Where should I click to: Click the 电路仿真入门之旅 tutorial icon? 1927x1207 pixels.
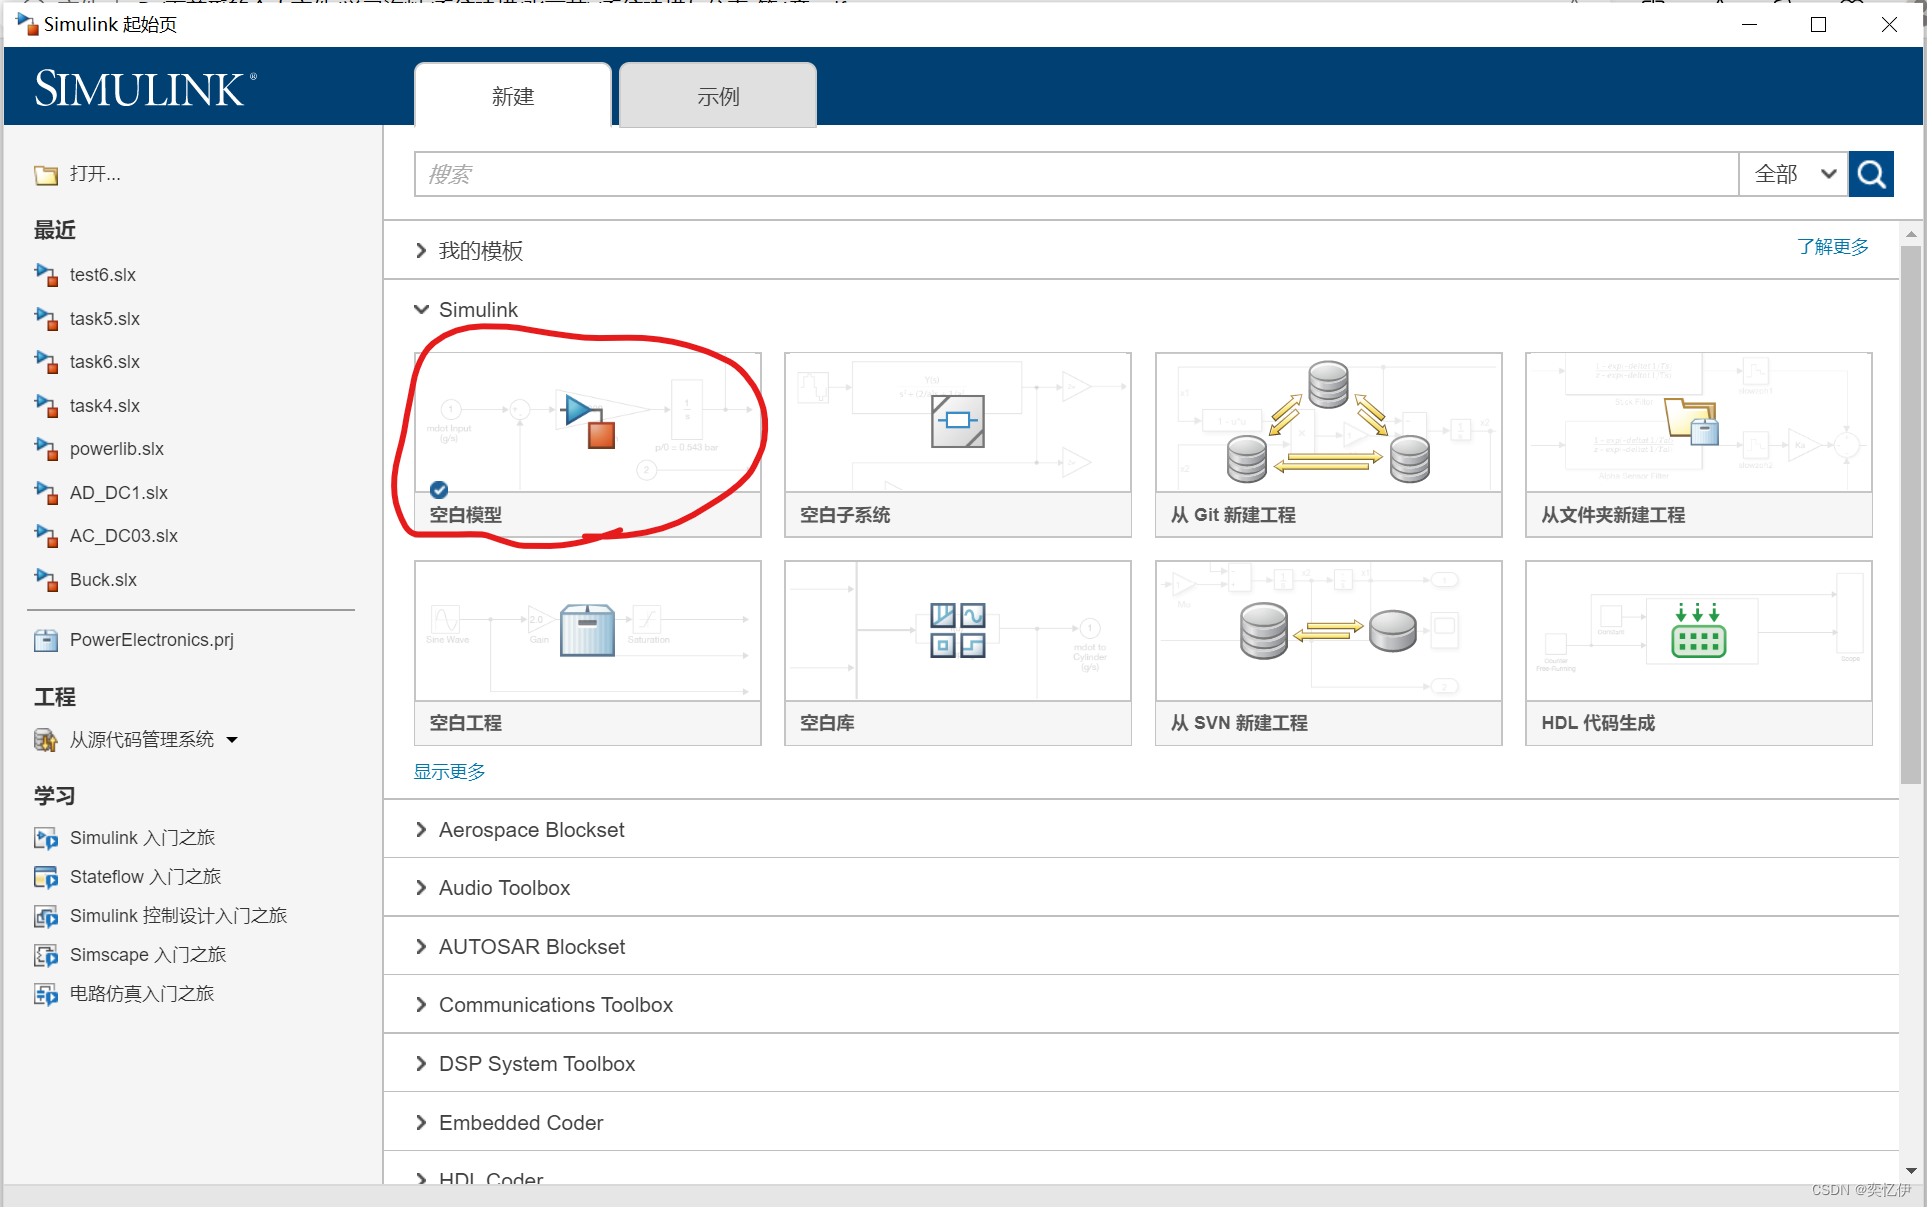[x=46, y=994]
